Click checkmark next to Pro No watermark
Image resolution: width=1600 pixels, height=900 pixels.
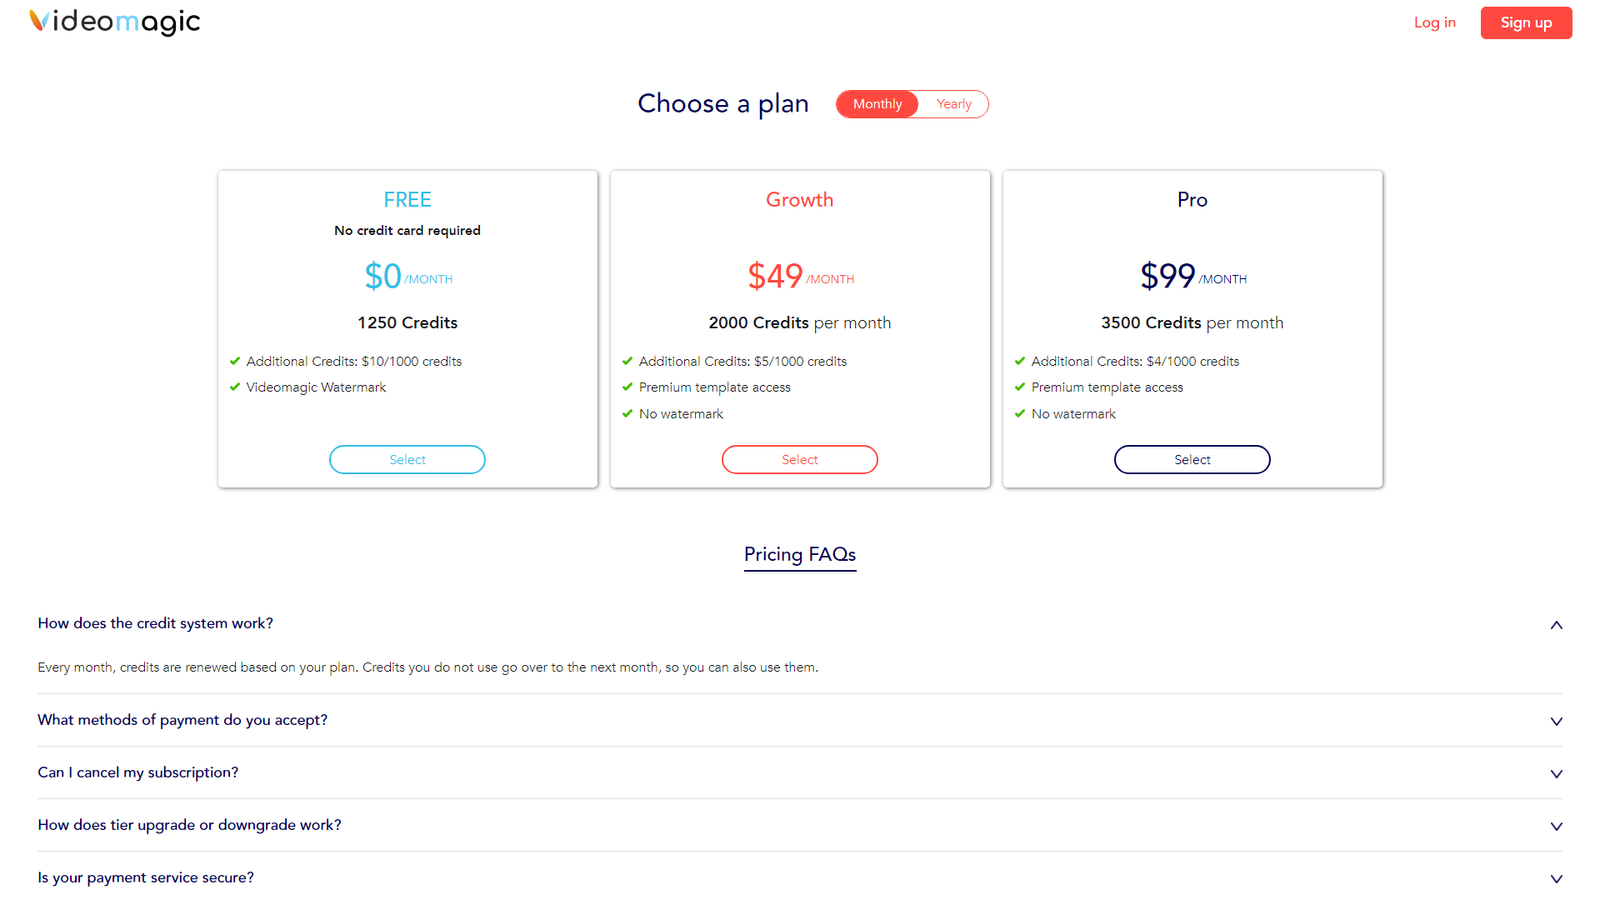tap(1020, 413)
